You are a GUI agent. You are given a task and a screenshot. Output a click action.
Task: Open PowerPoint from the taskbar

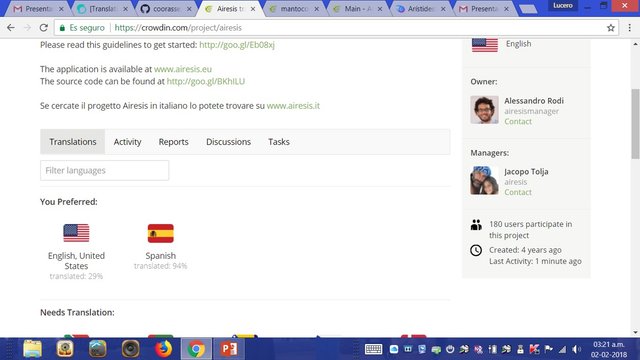pos(229,349)
